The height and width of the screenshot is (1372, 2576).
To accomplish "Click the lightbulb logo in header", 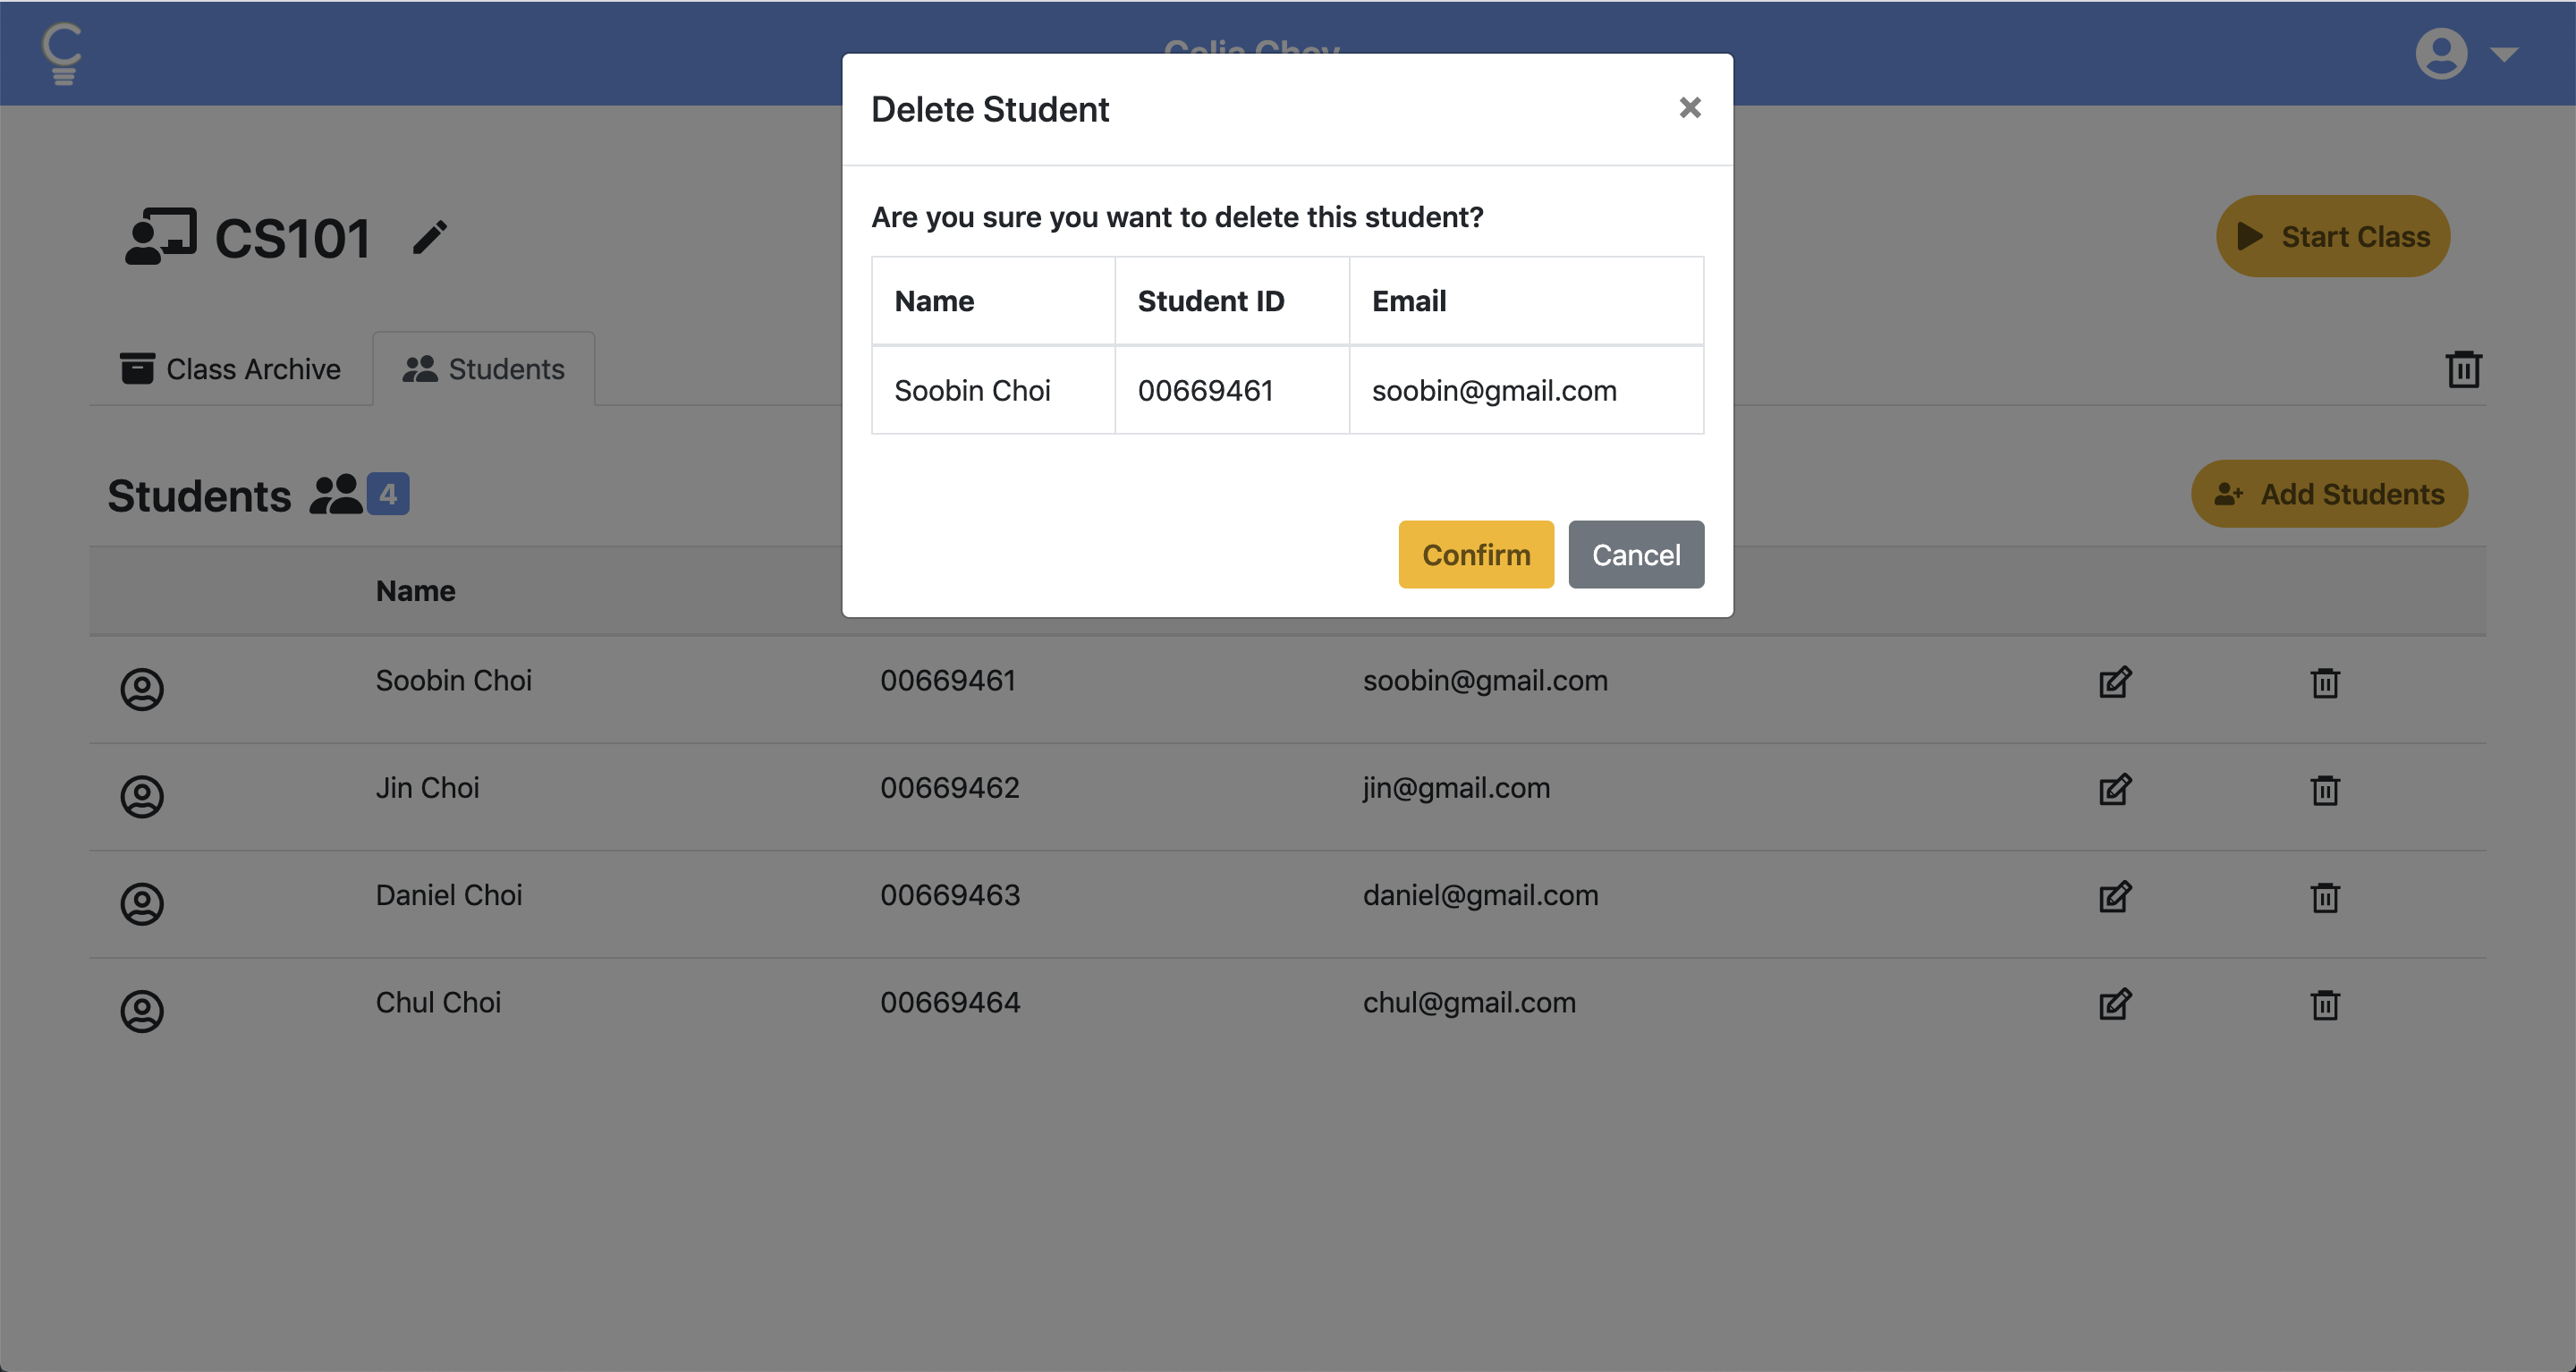I will [x=62, y=53].
